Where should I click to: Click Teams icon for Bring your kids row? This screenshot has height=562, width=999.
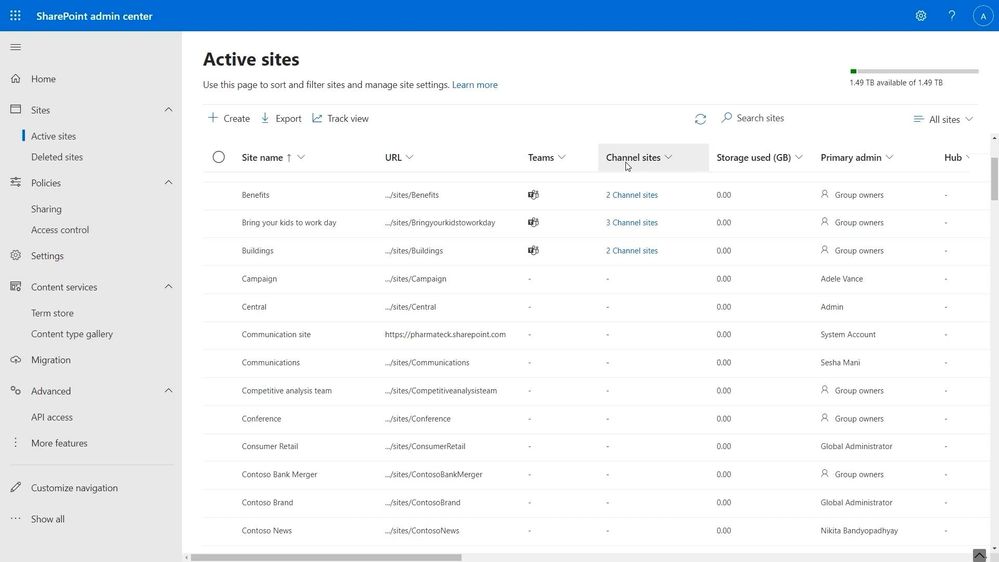(533, 222)
